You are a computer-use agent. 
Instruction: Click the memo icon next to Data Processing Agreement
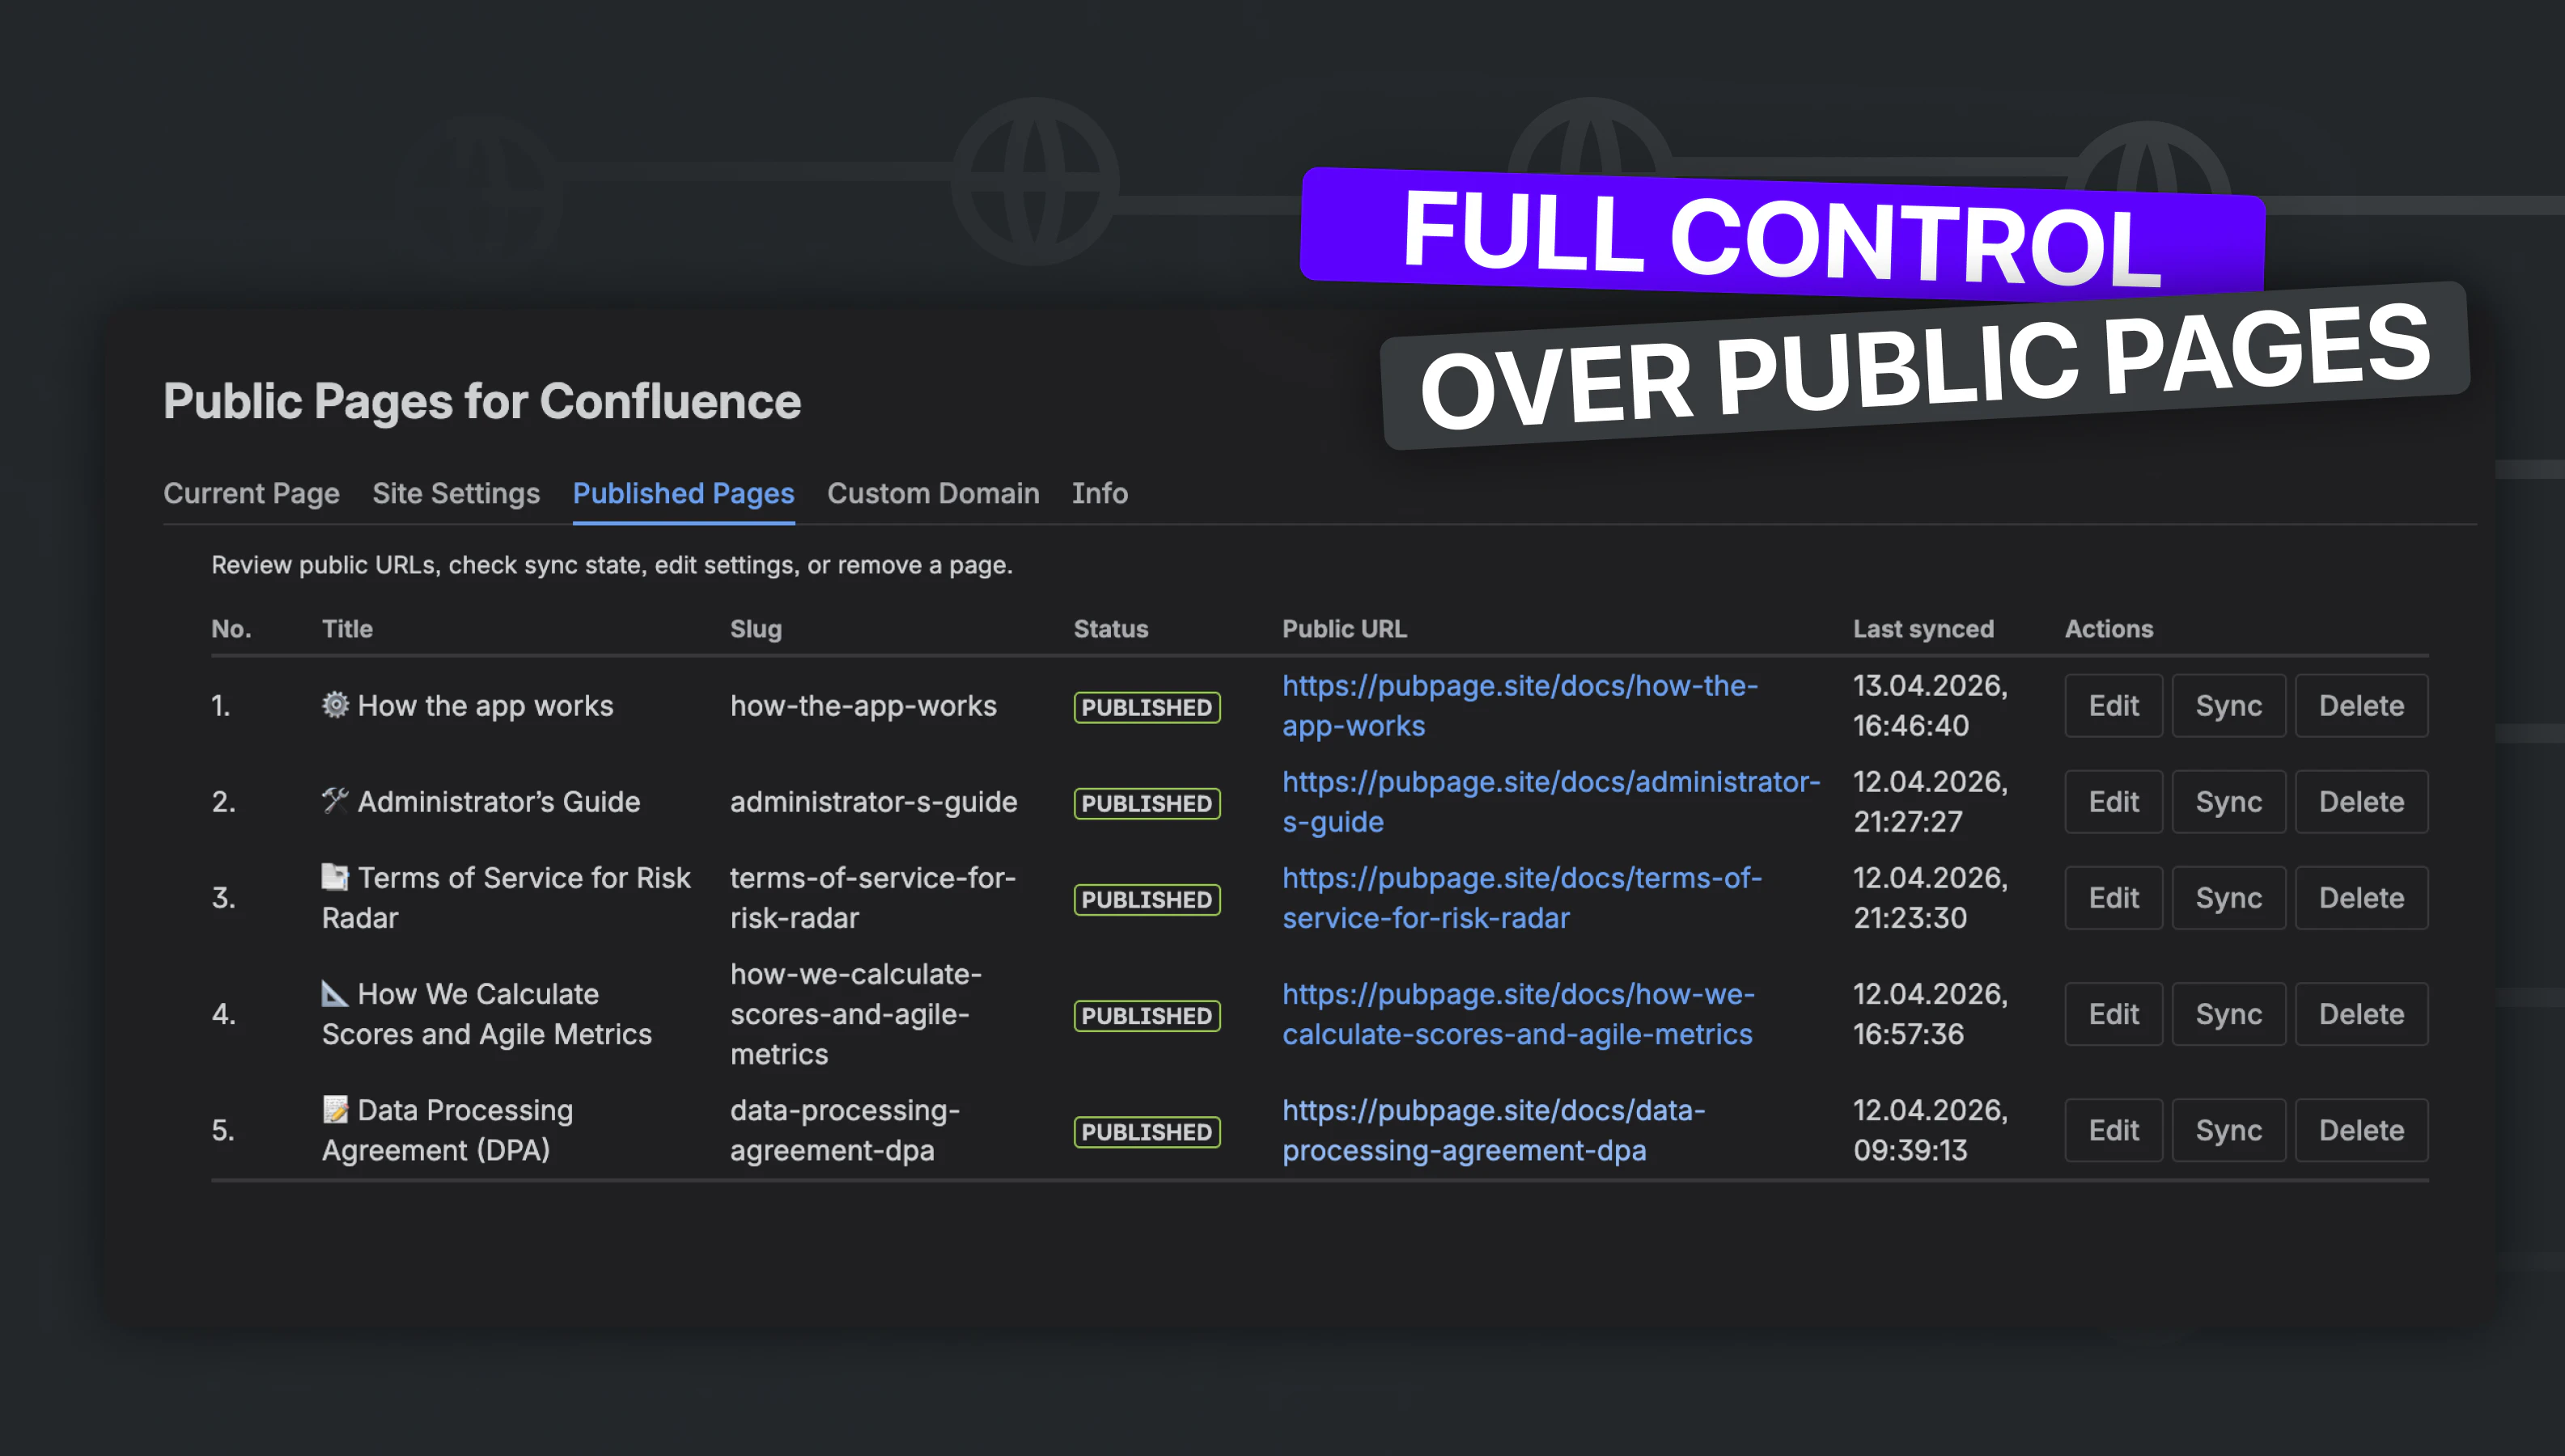pos(336,1110)
